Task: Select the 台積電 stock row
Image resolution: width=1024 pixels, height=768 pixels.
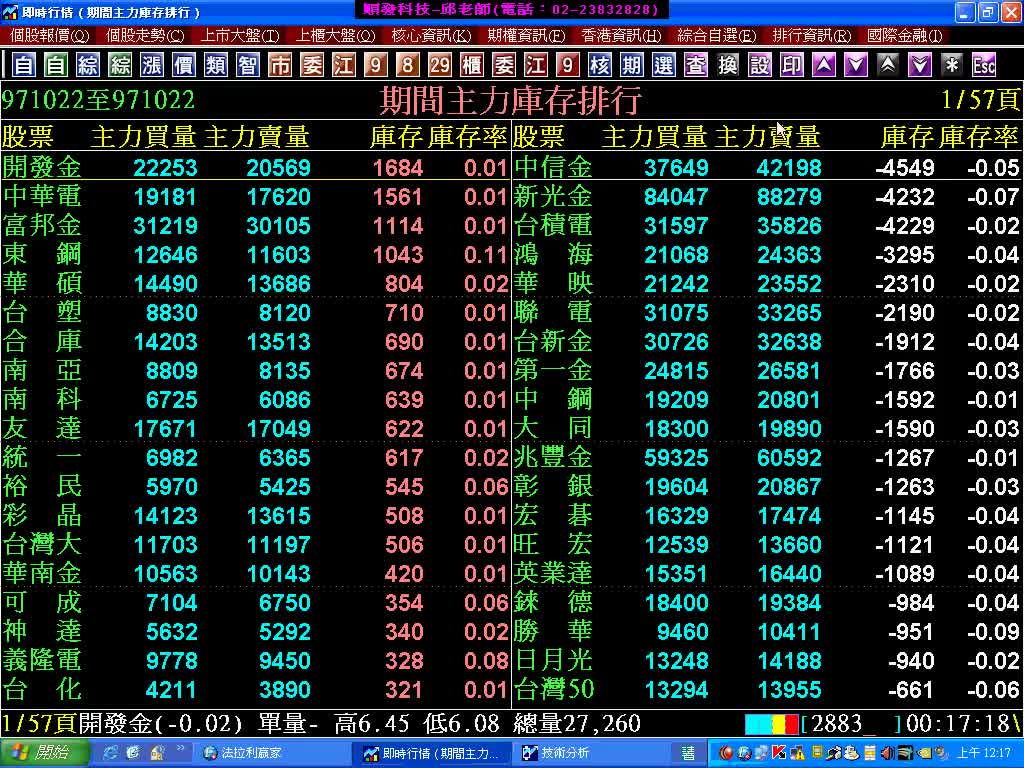Action: pyautogui.click(x=767, y=225)
